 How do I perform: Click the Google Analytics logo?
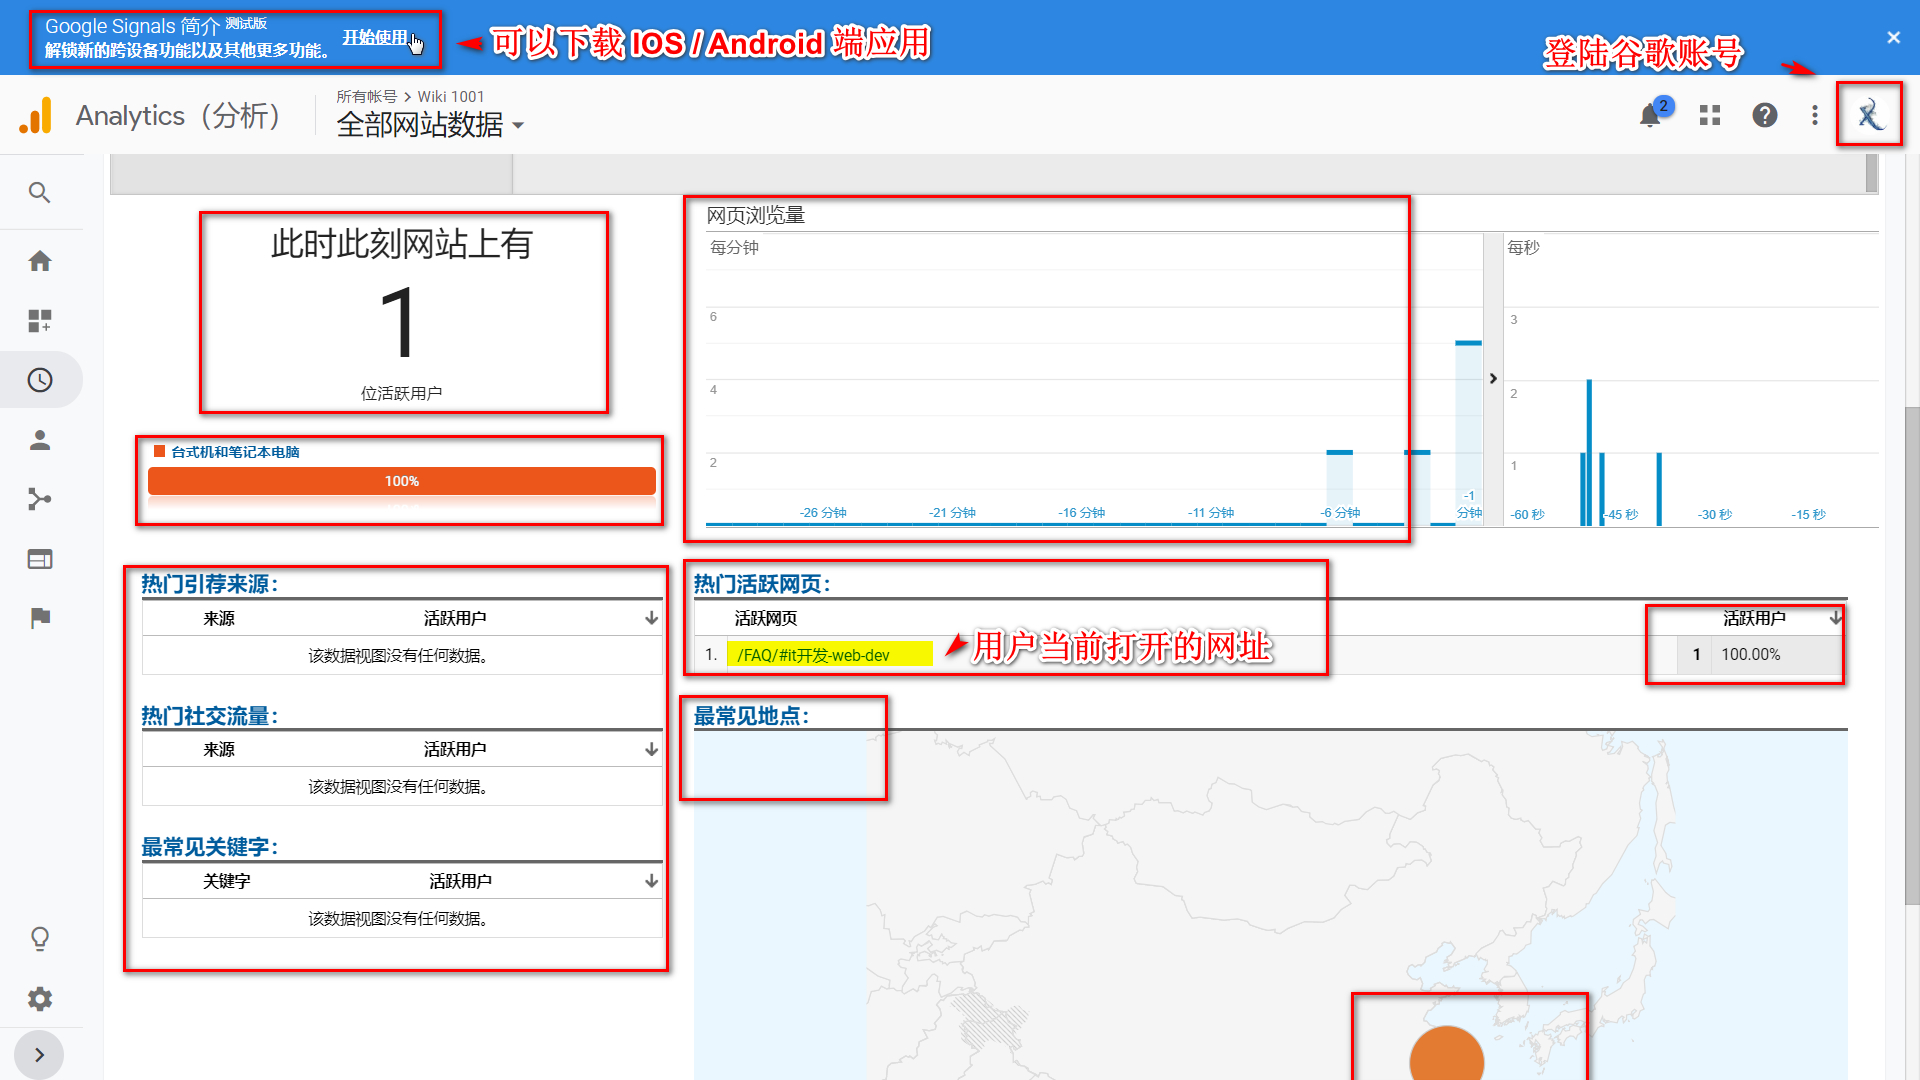pyautogui.click(x=36, y=116)
